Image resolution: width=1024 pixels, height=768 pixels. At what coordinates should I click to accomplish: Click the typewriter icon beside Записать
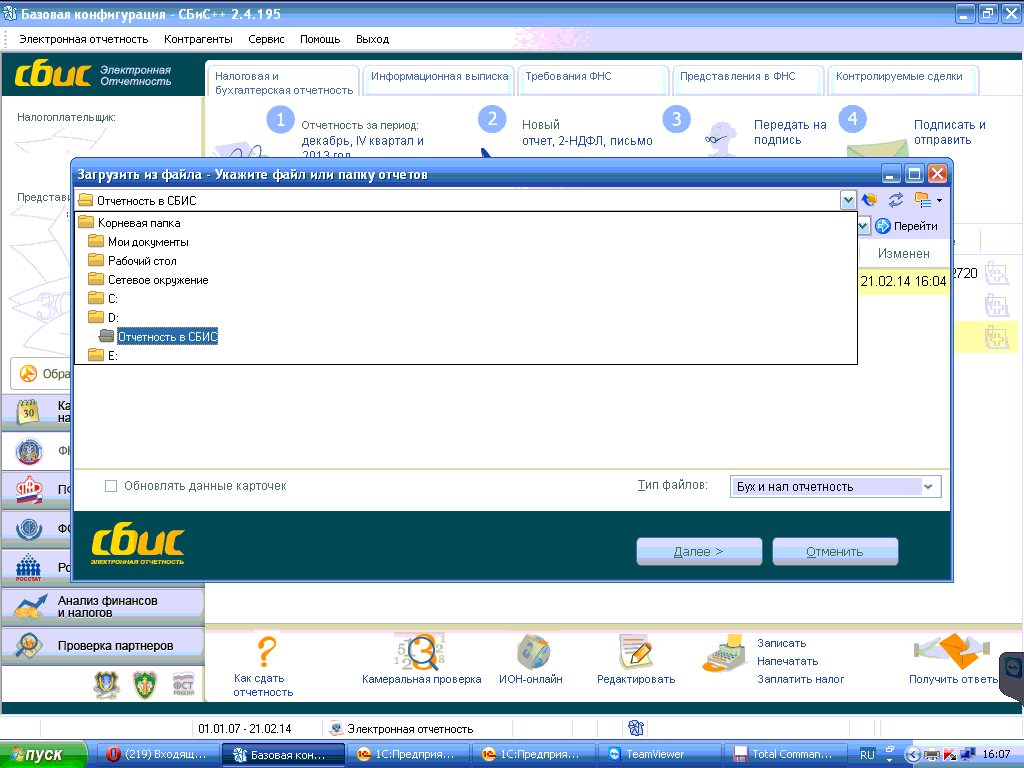pos(725,653)
